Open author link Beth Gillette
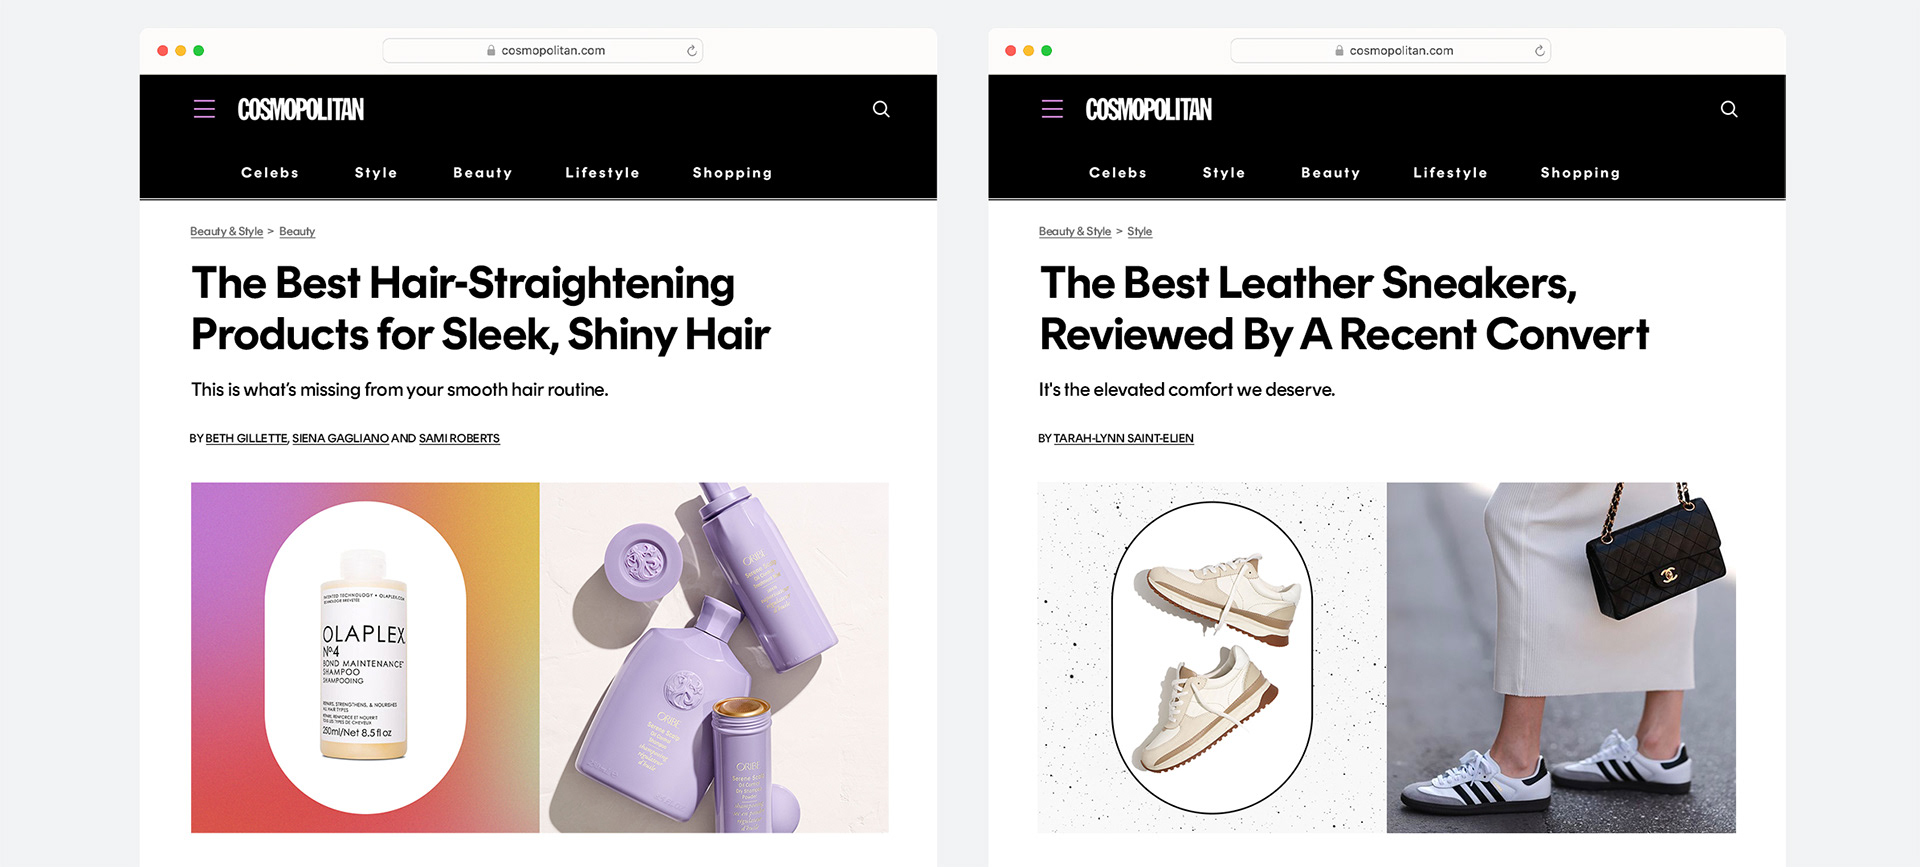 tap(246, 438)
